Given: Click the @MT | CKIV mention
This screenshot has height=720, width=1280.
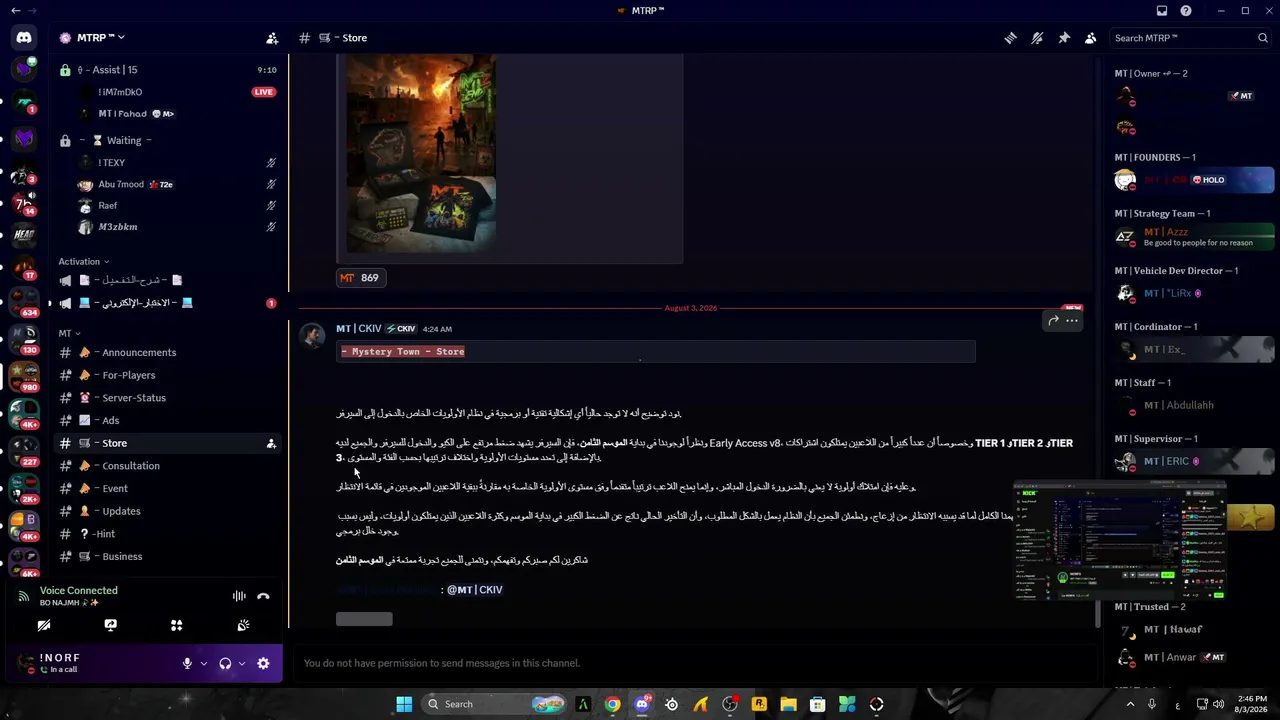Looking at the screenshot, I should click(x=474, y=590).
